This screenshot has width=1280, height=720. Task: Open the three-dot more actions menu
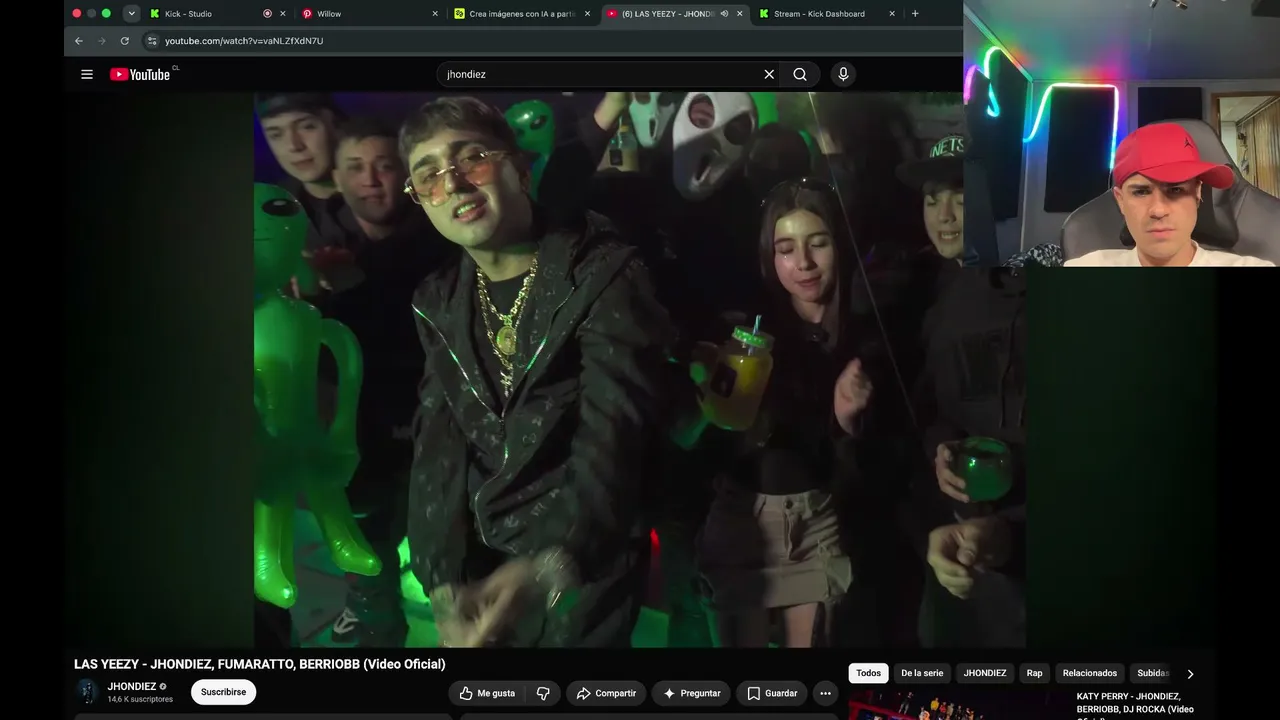(x=825, y=693)
